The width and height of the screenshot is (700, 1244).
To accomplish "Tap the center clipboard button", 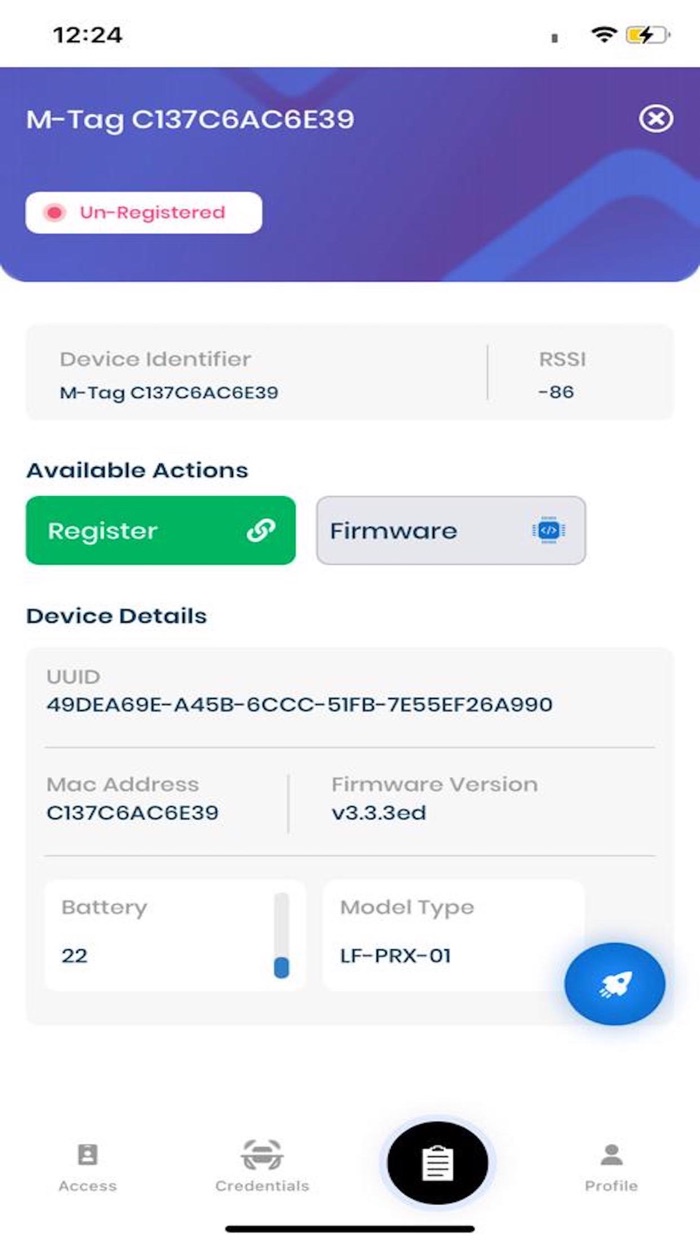I will pos(437,1163).
